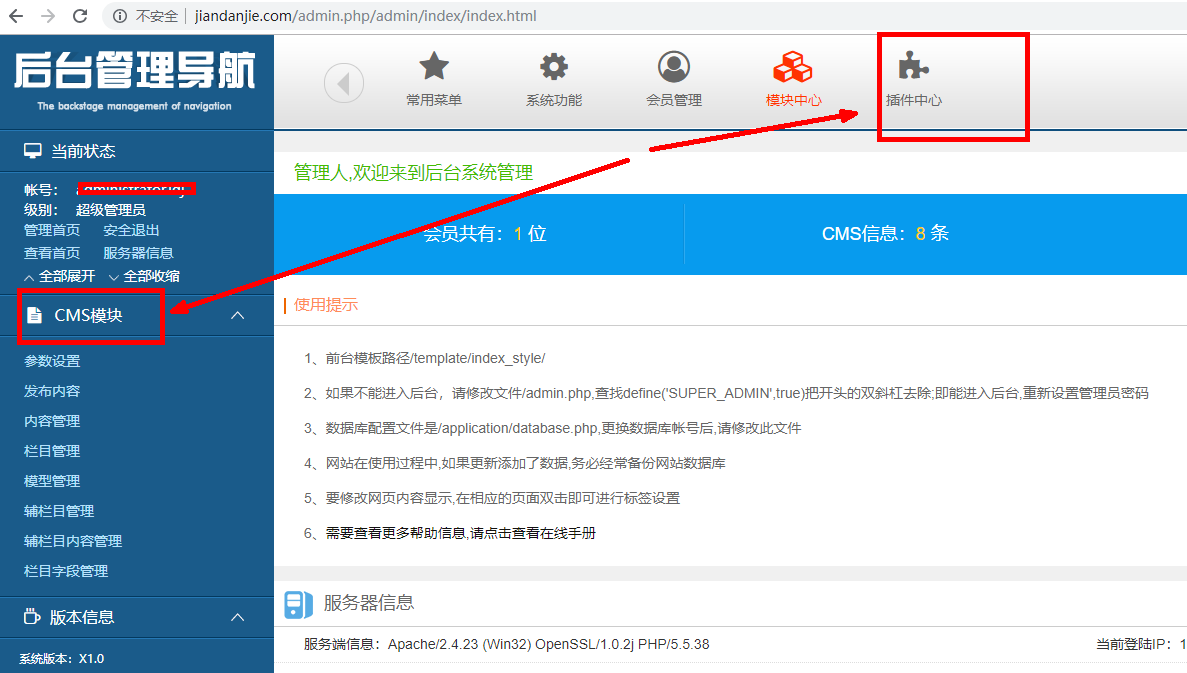Open 系统功能 gear icon
The image size is (1187, 673).
553,67
